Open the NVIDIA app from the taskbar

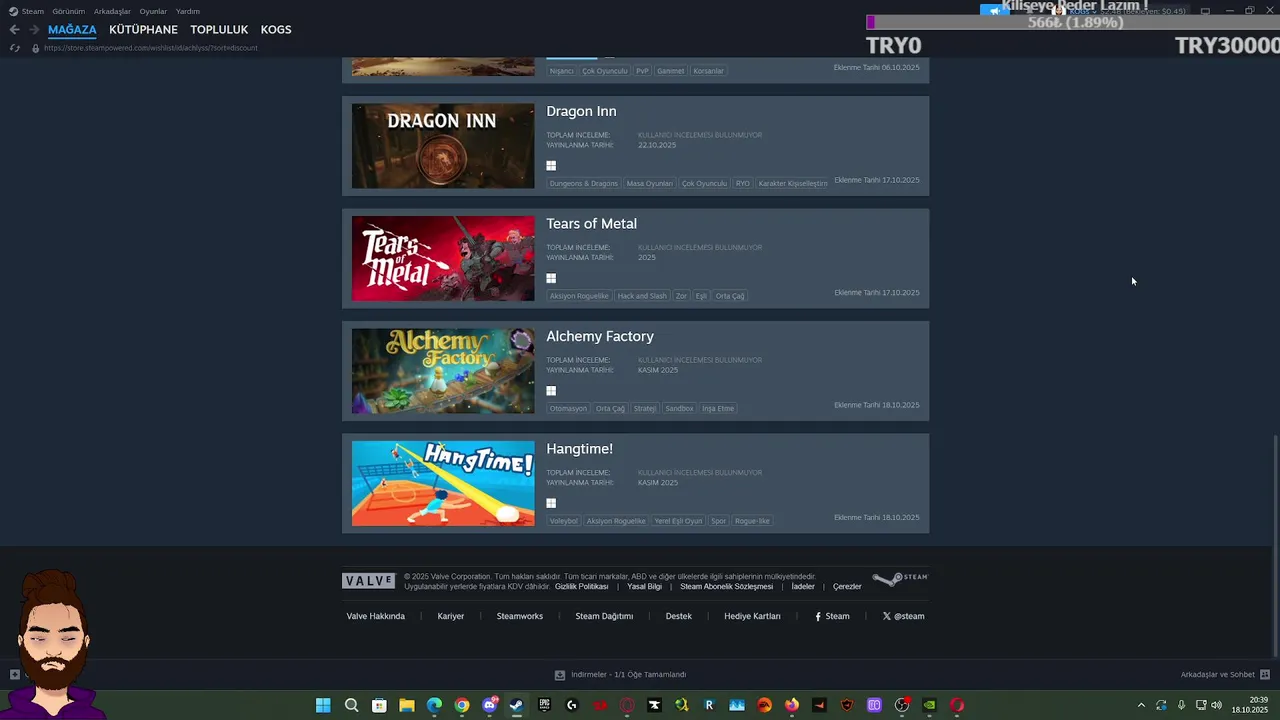click(930, 705)
